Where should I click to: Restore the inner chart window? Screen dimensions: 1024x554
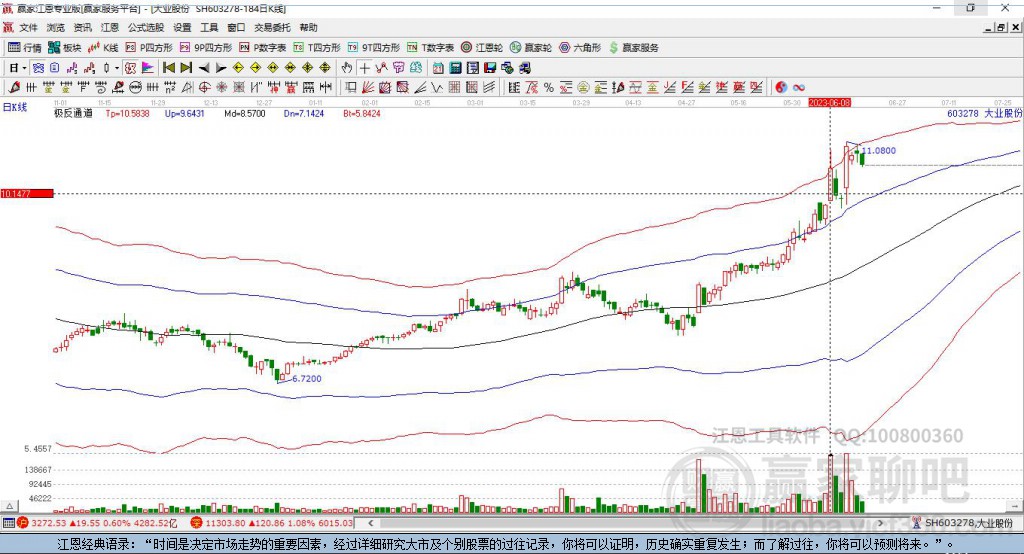[x=1001, y=27]
